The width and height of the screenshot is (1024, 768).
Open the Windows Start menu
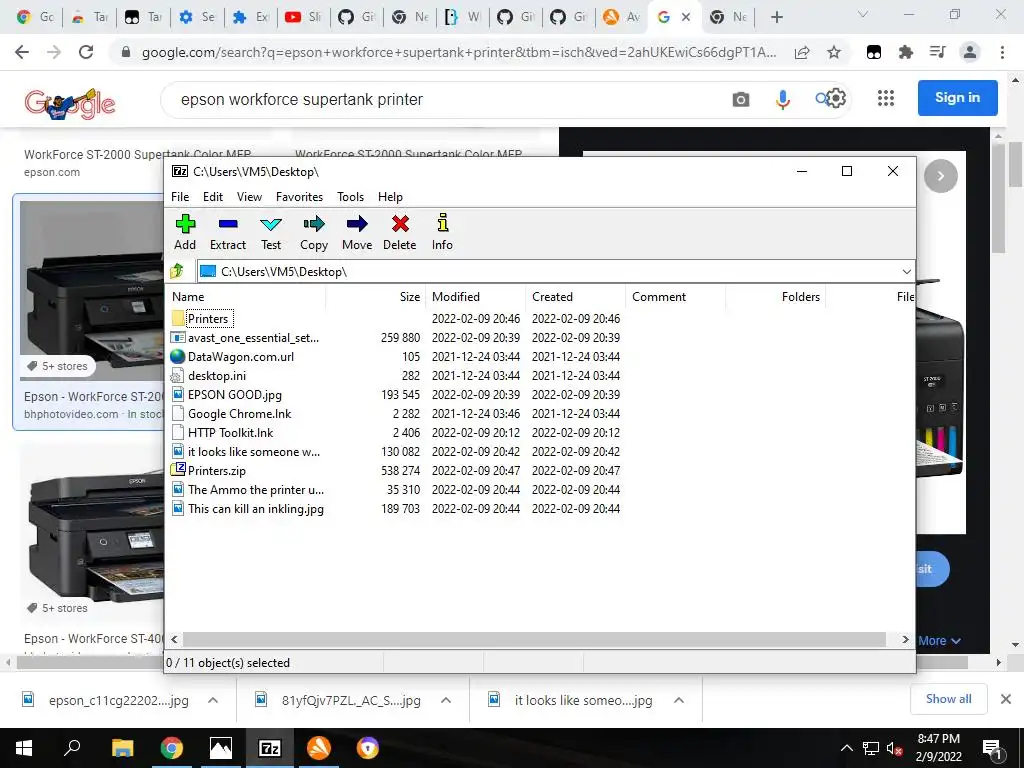coord(24,748)
